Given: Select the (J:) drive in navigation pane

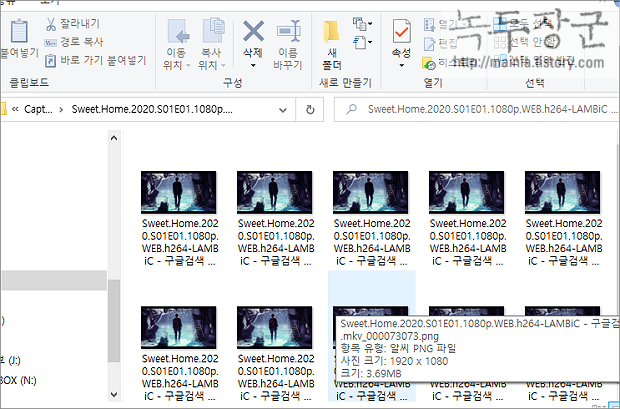Looking at the screenshot, I should [x=11, y=360].
